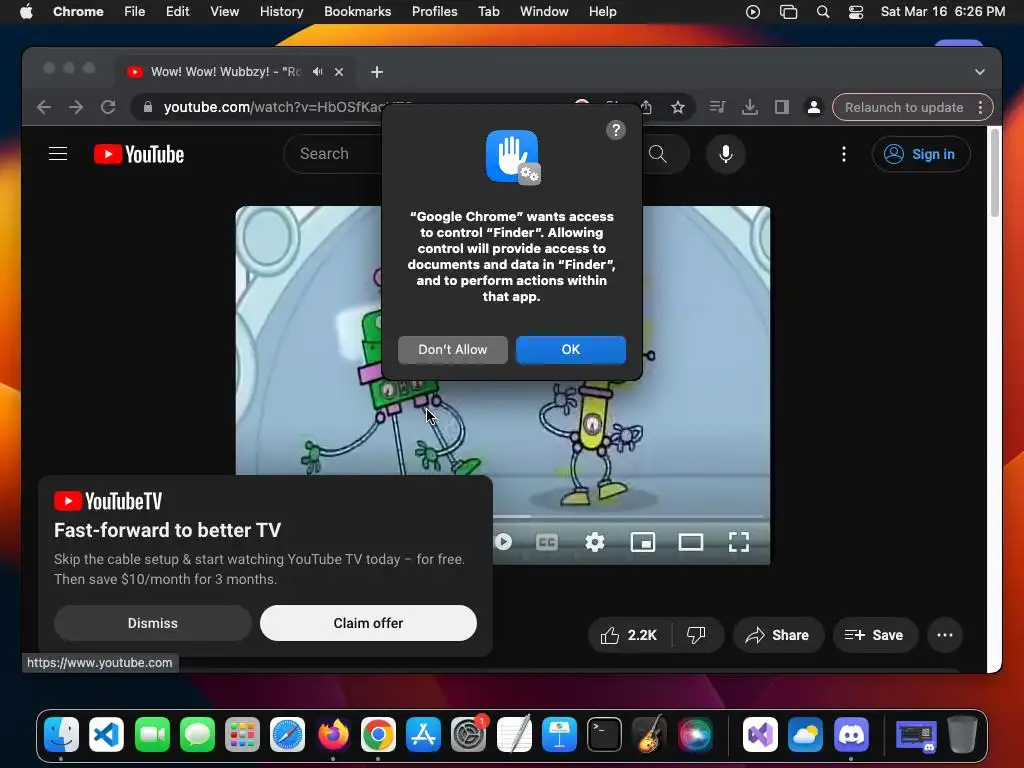1024x768 pixels.
Task: Deny access with Don't Allow button
Action: click(x=453, y=349)
